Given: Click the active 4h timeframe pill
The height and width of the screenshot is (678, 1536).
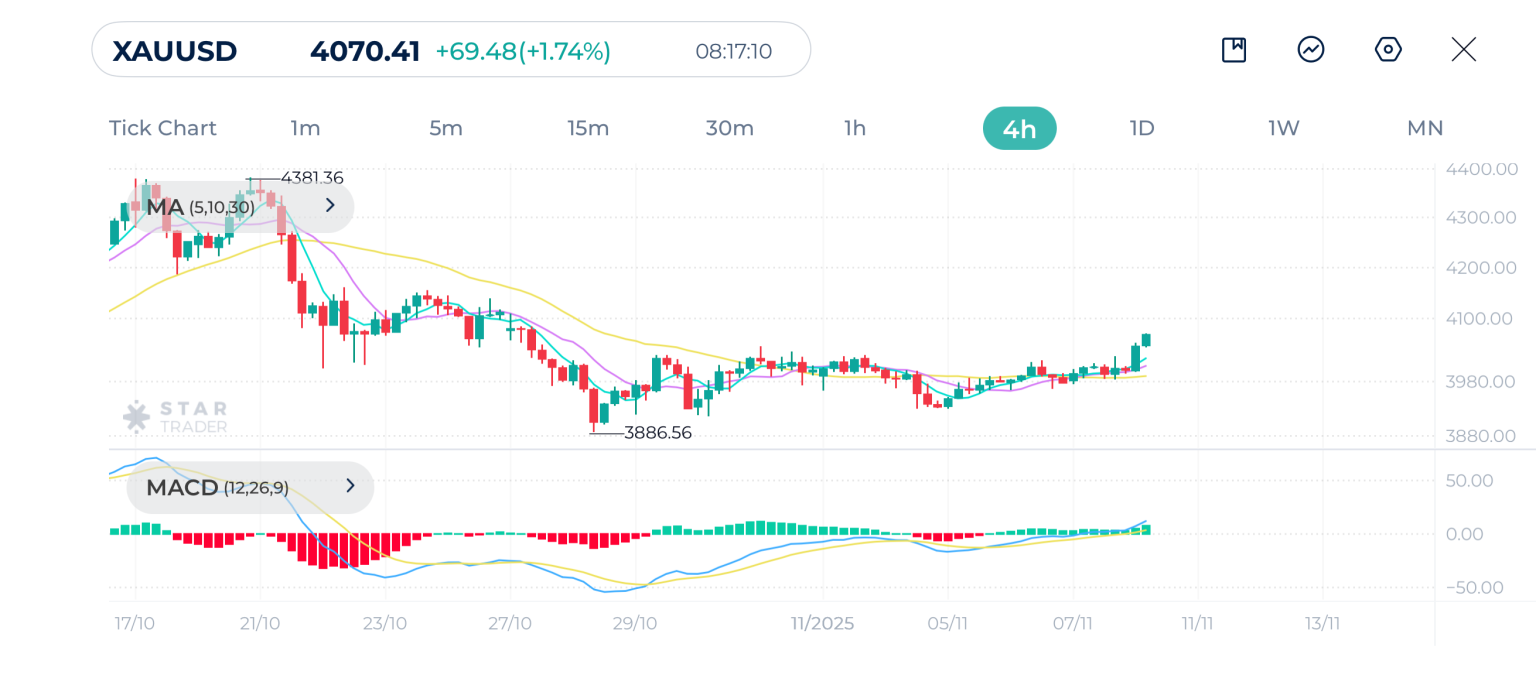Looking at the screenshot, I should point(1019,128).
